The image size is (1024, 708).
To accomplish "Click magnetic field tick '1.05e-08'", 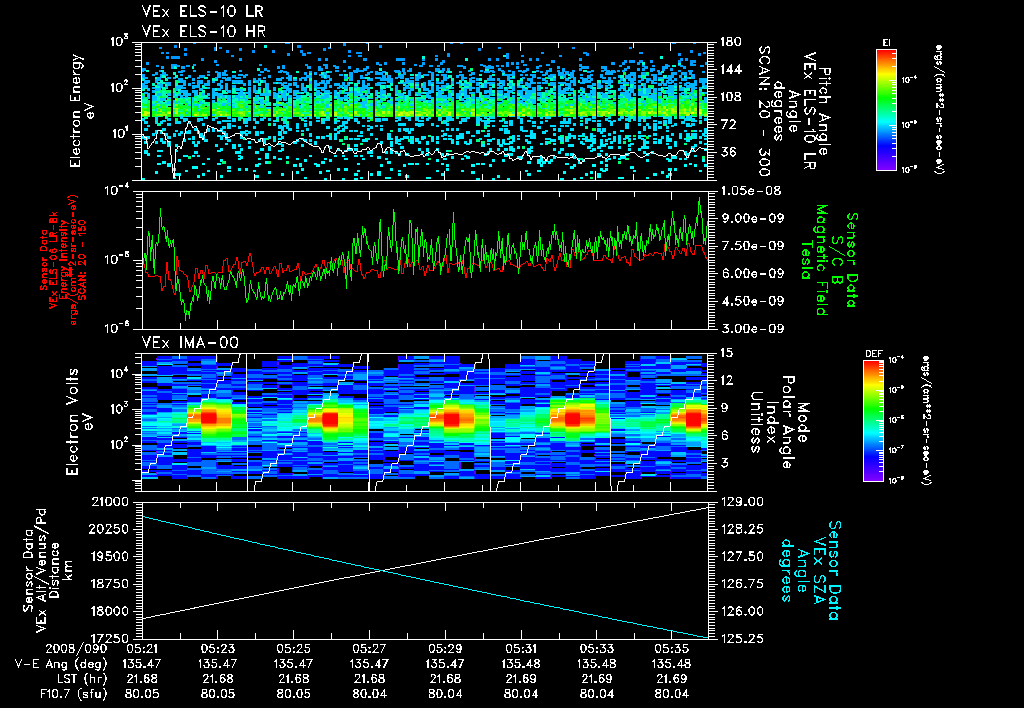I will click(751, 191).
